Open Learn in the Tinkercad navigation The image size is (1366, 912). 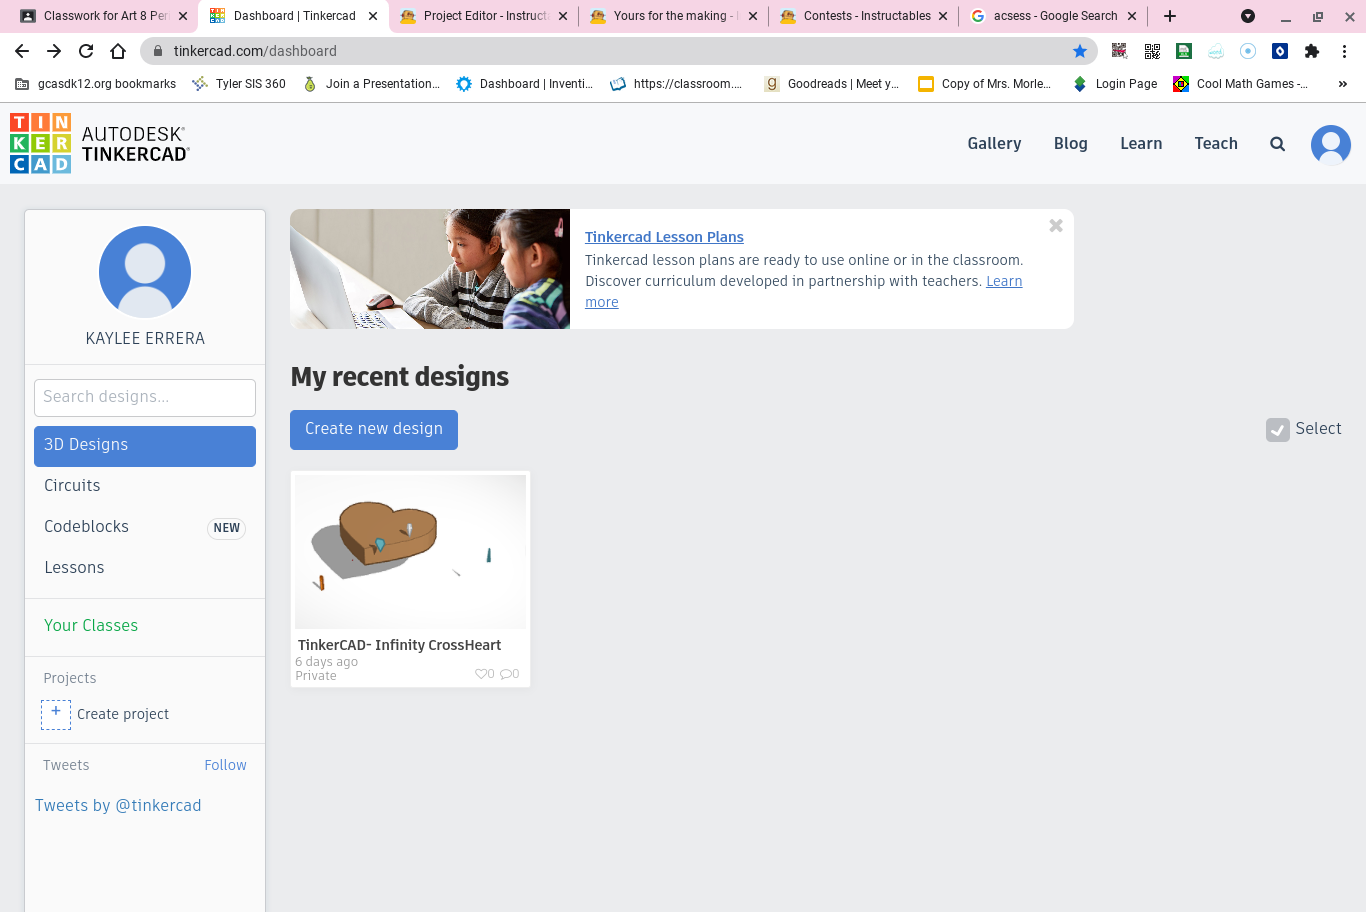1141,144
